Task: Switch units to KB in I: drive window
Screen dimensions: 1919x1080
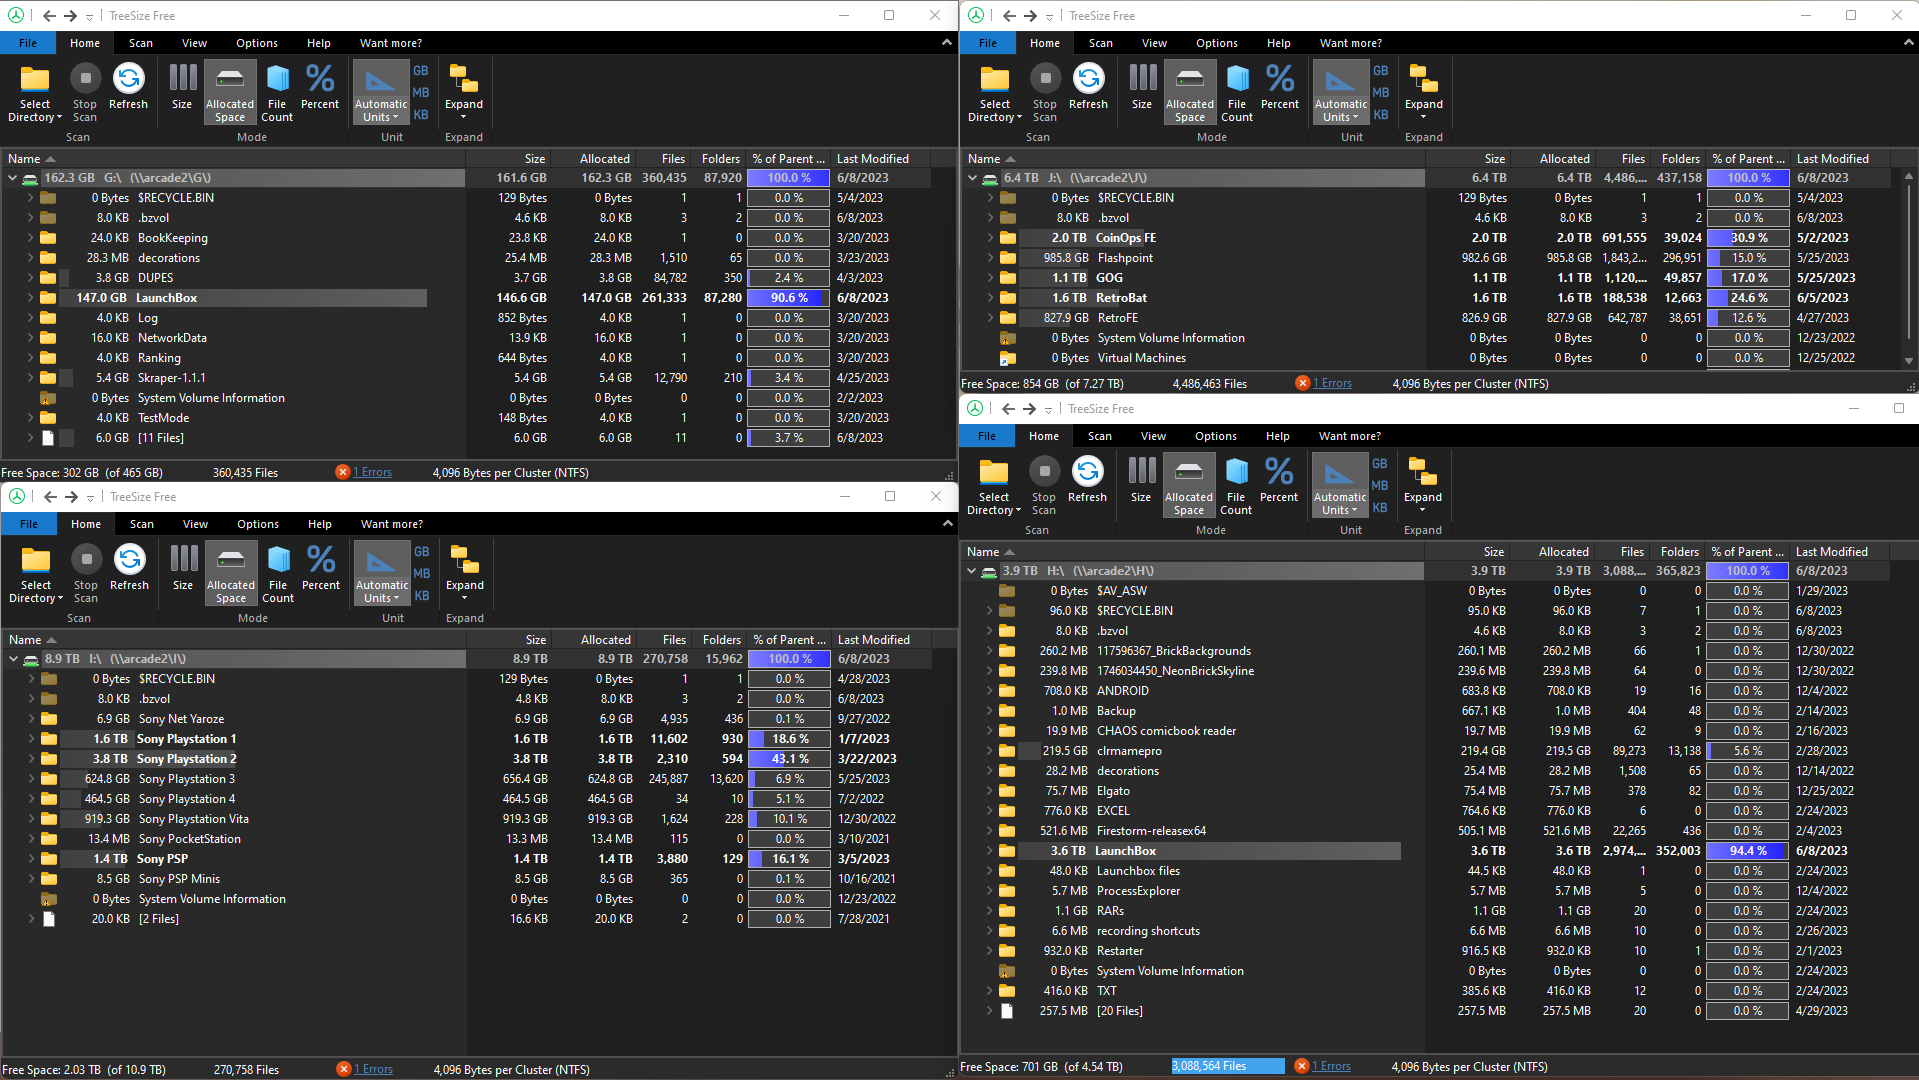Action: coord(422,595)
